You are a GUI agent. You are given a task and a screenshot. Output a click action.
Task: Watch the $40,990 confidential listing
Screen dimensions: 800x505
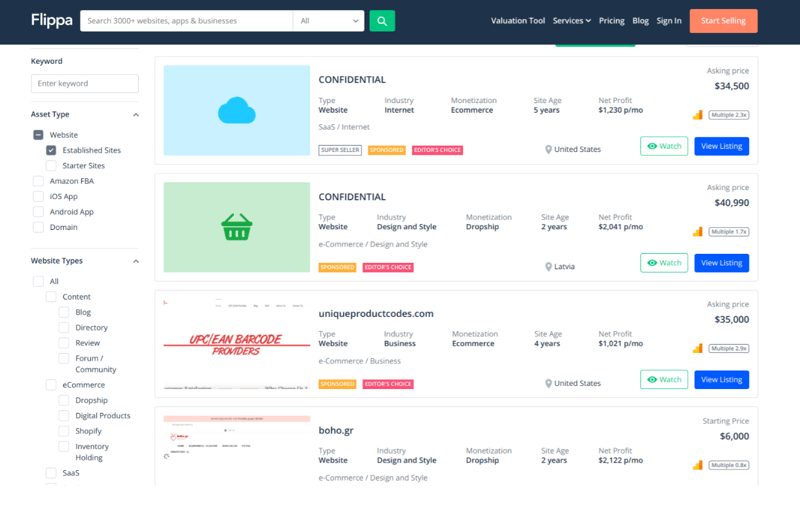(x=664, y=263)
